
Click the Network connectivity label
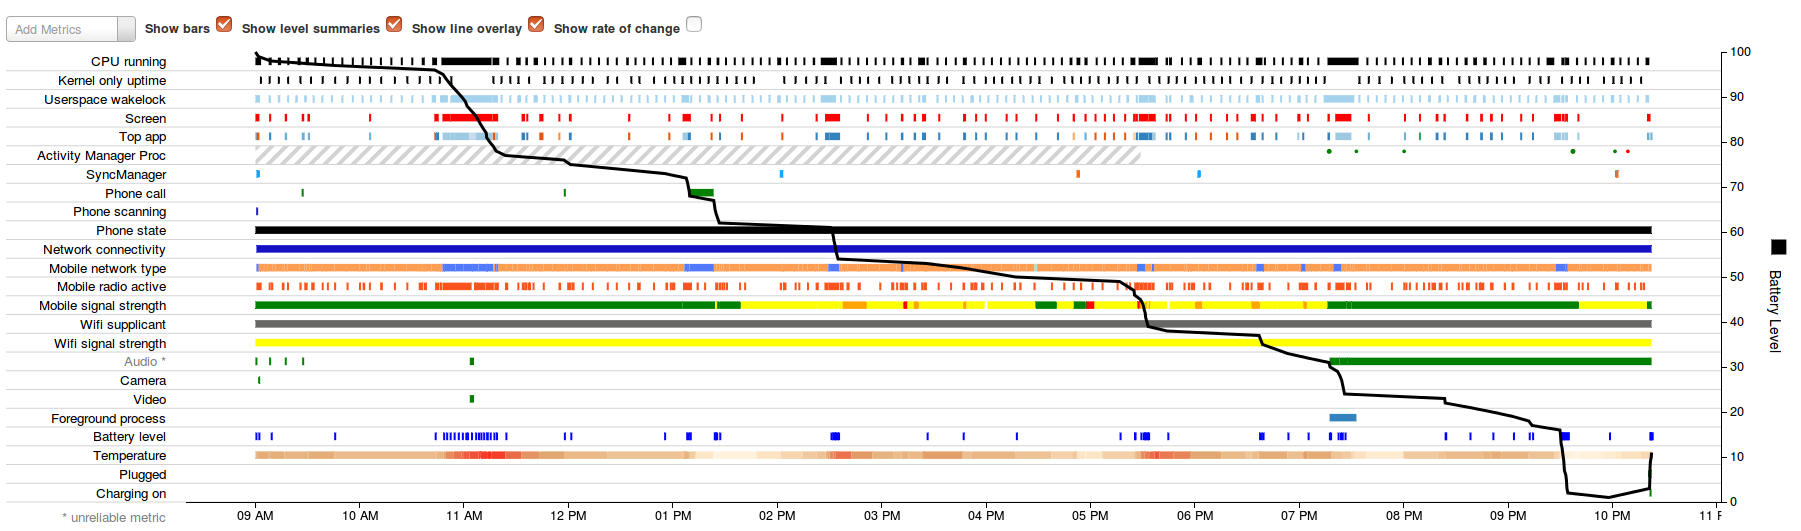104,250
